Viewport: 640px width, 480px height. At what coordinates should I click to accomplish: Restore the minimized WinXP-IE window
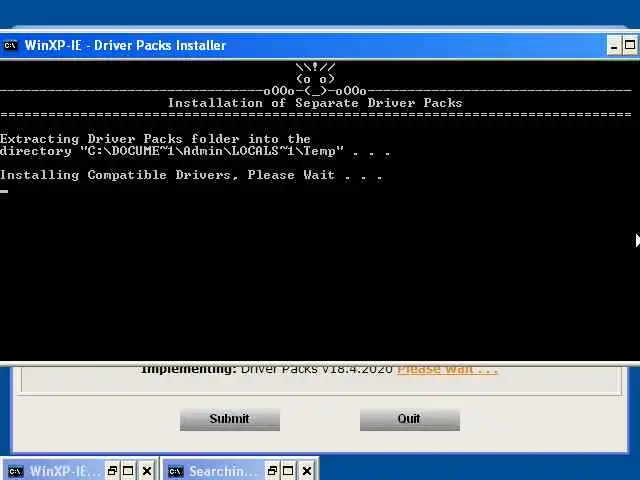(112, 471)
